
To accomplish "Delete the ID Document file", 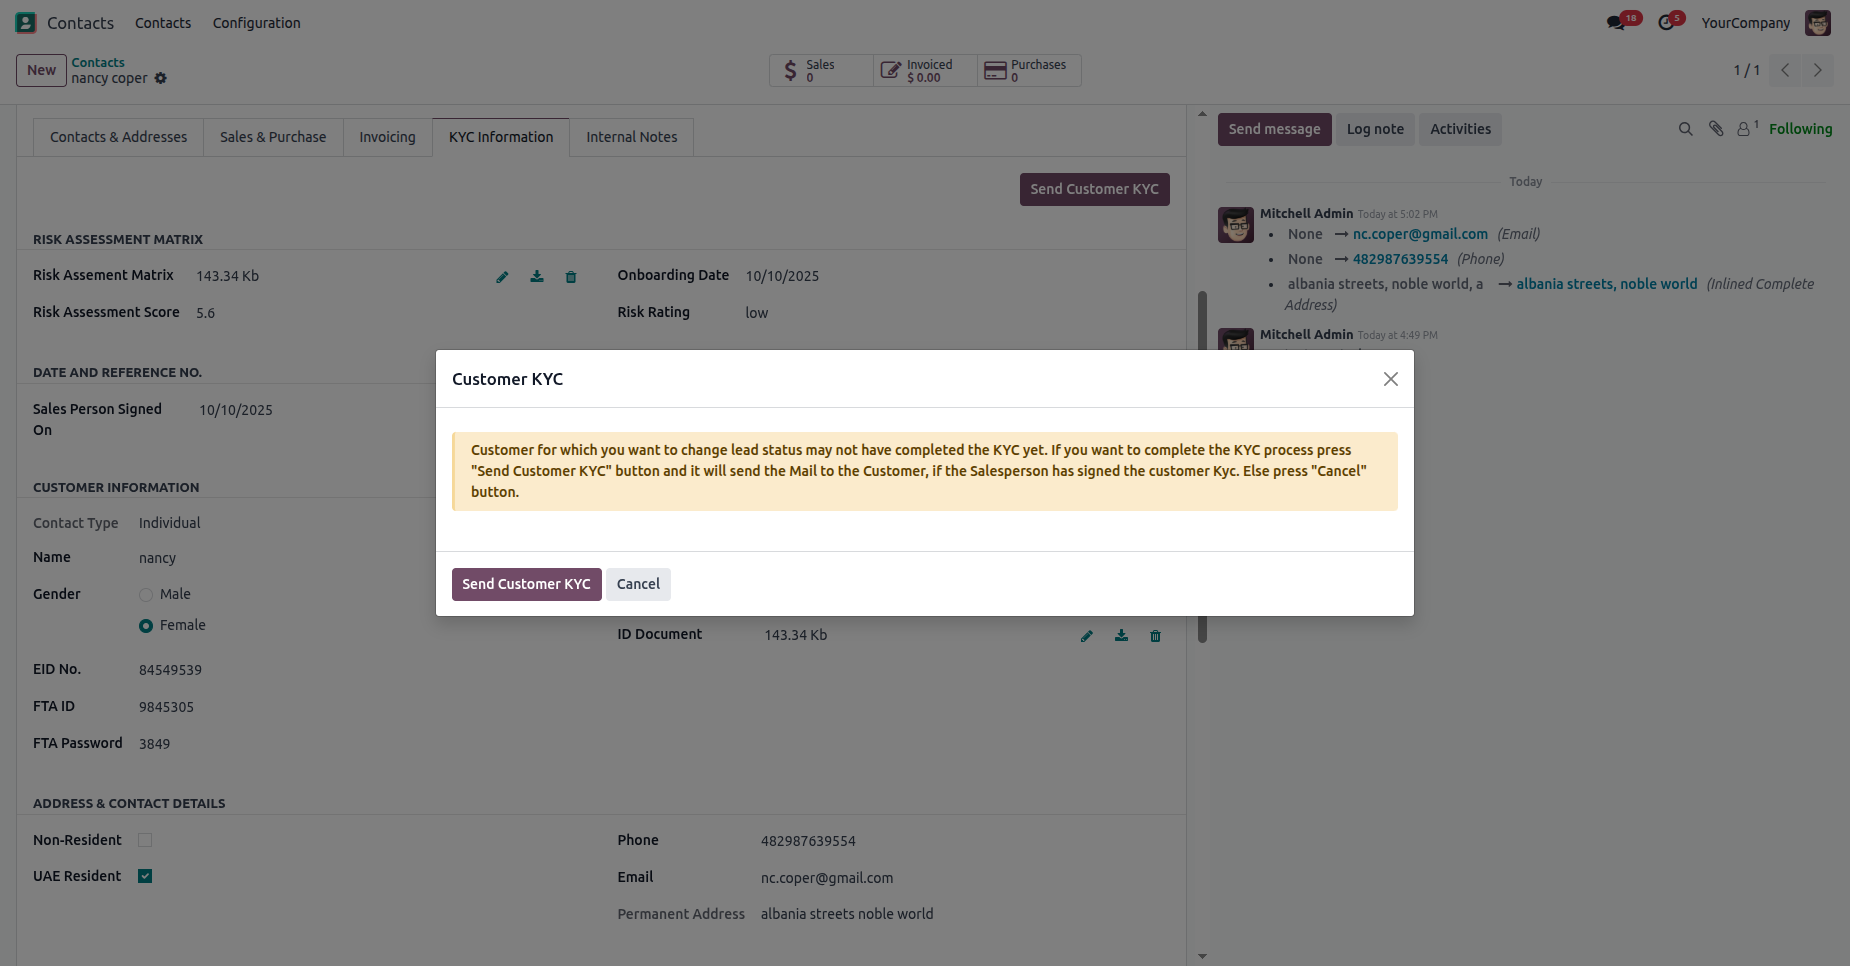I will click(1155, 636).
